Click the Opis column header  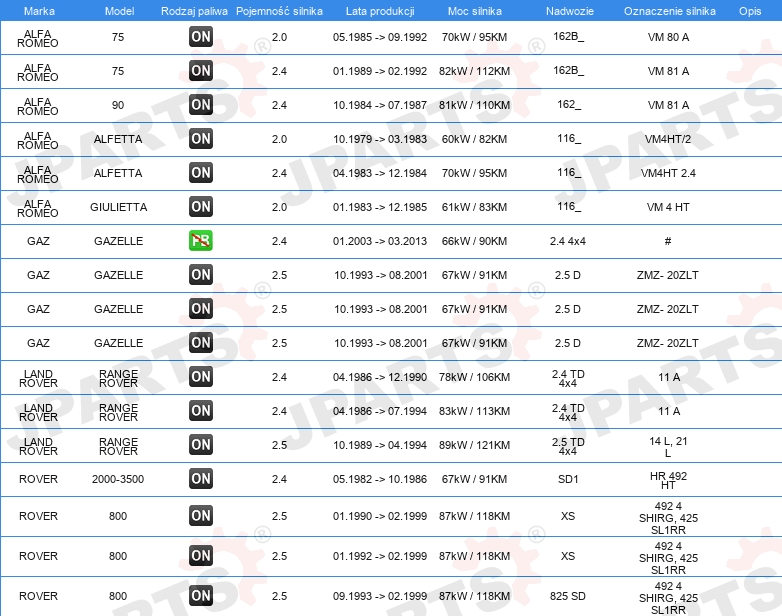[750, 11]
